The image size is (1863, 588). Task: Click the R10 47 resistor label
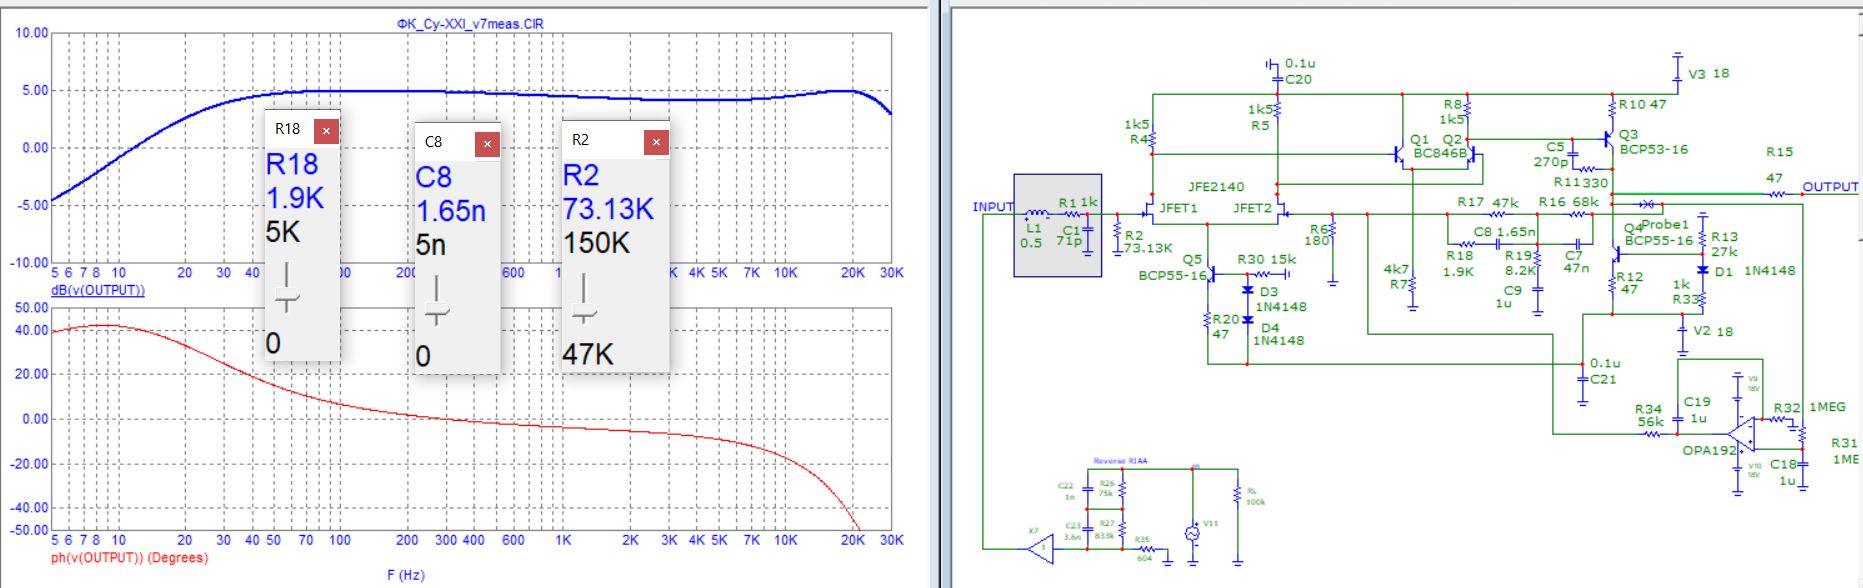pos(1643,105)
